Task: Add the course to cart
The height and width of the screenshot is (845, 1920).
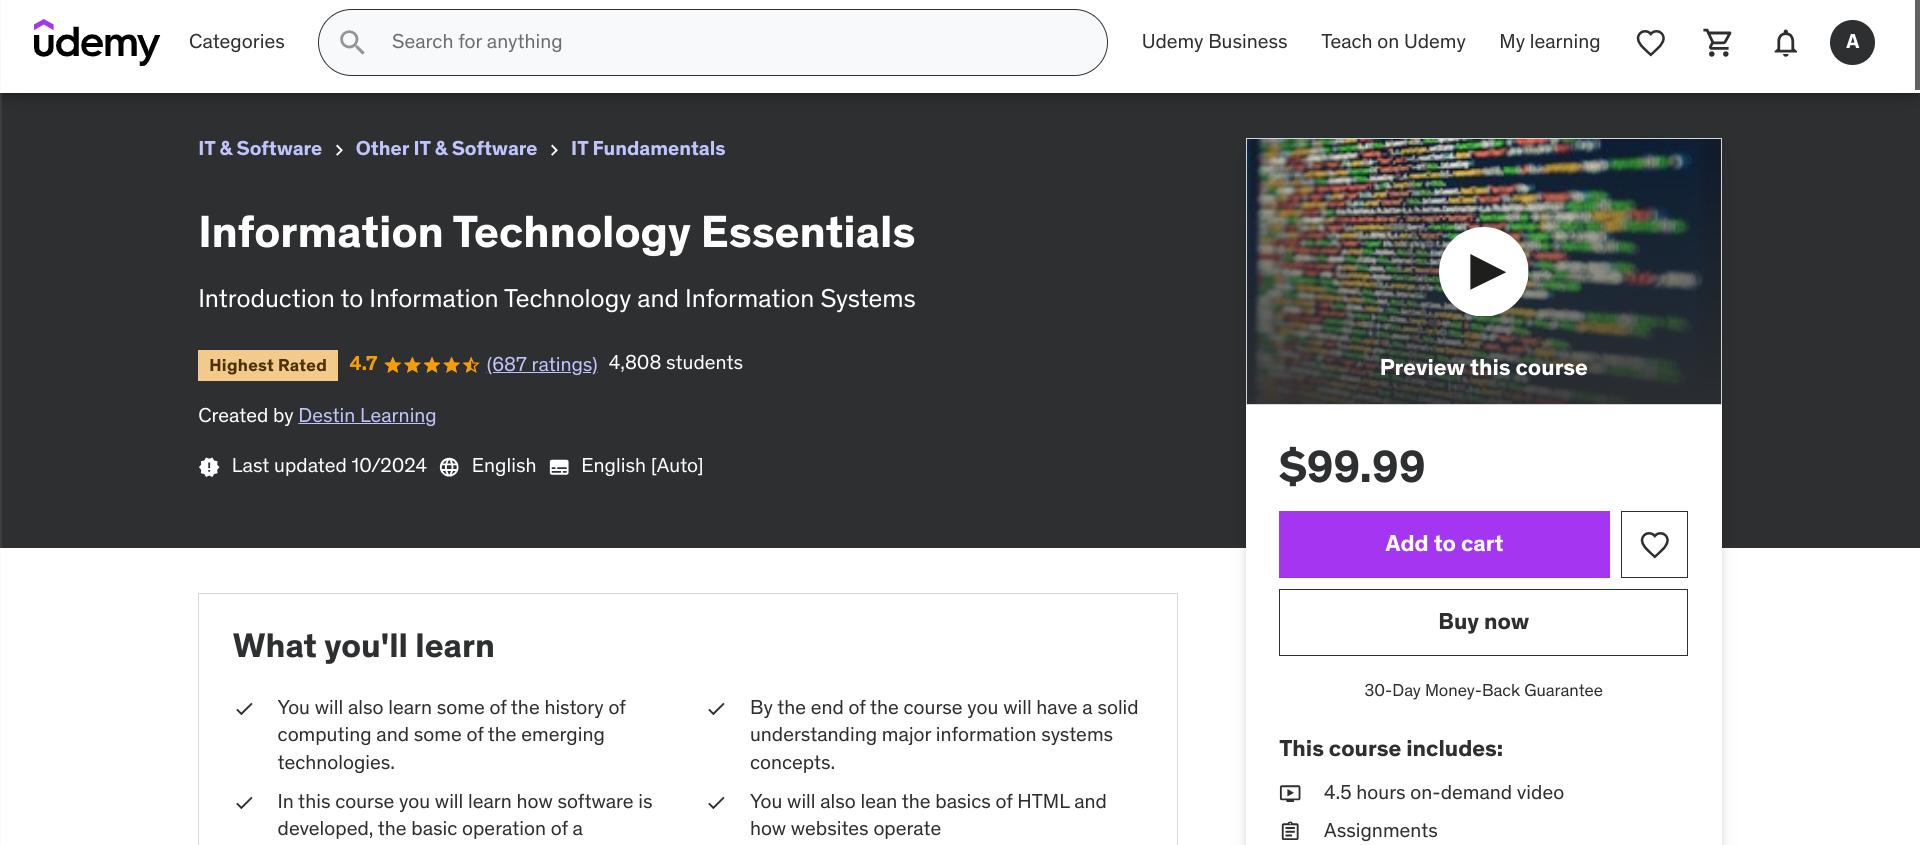Action: (x=1443, y=544)
